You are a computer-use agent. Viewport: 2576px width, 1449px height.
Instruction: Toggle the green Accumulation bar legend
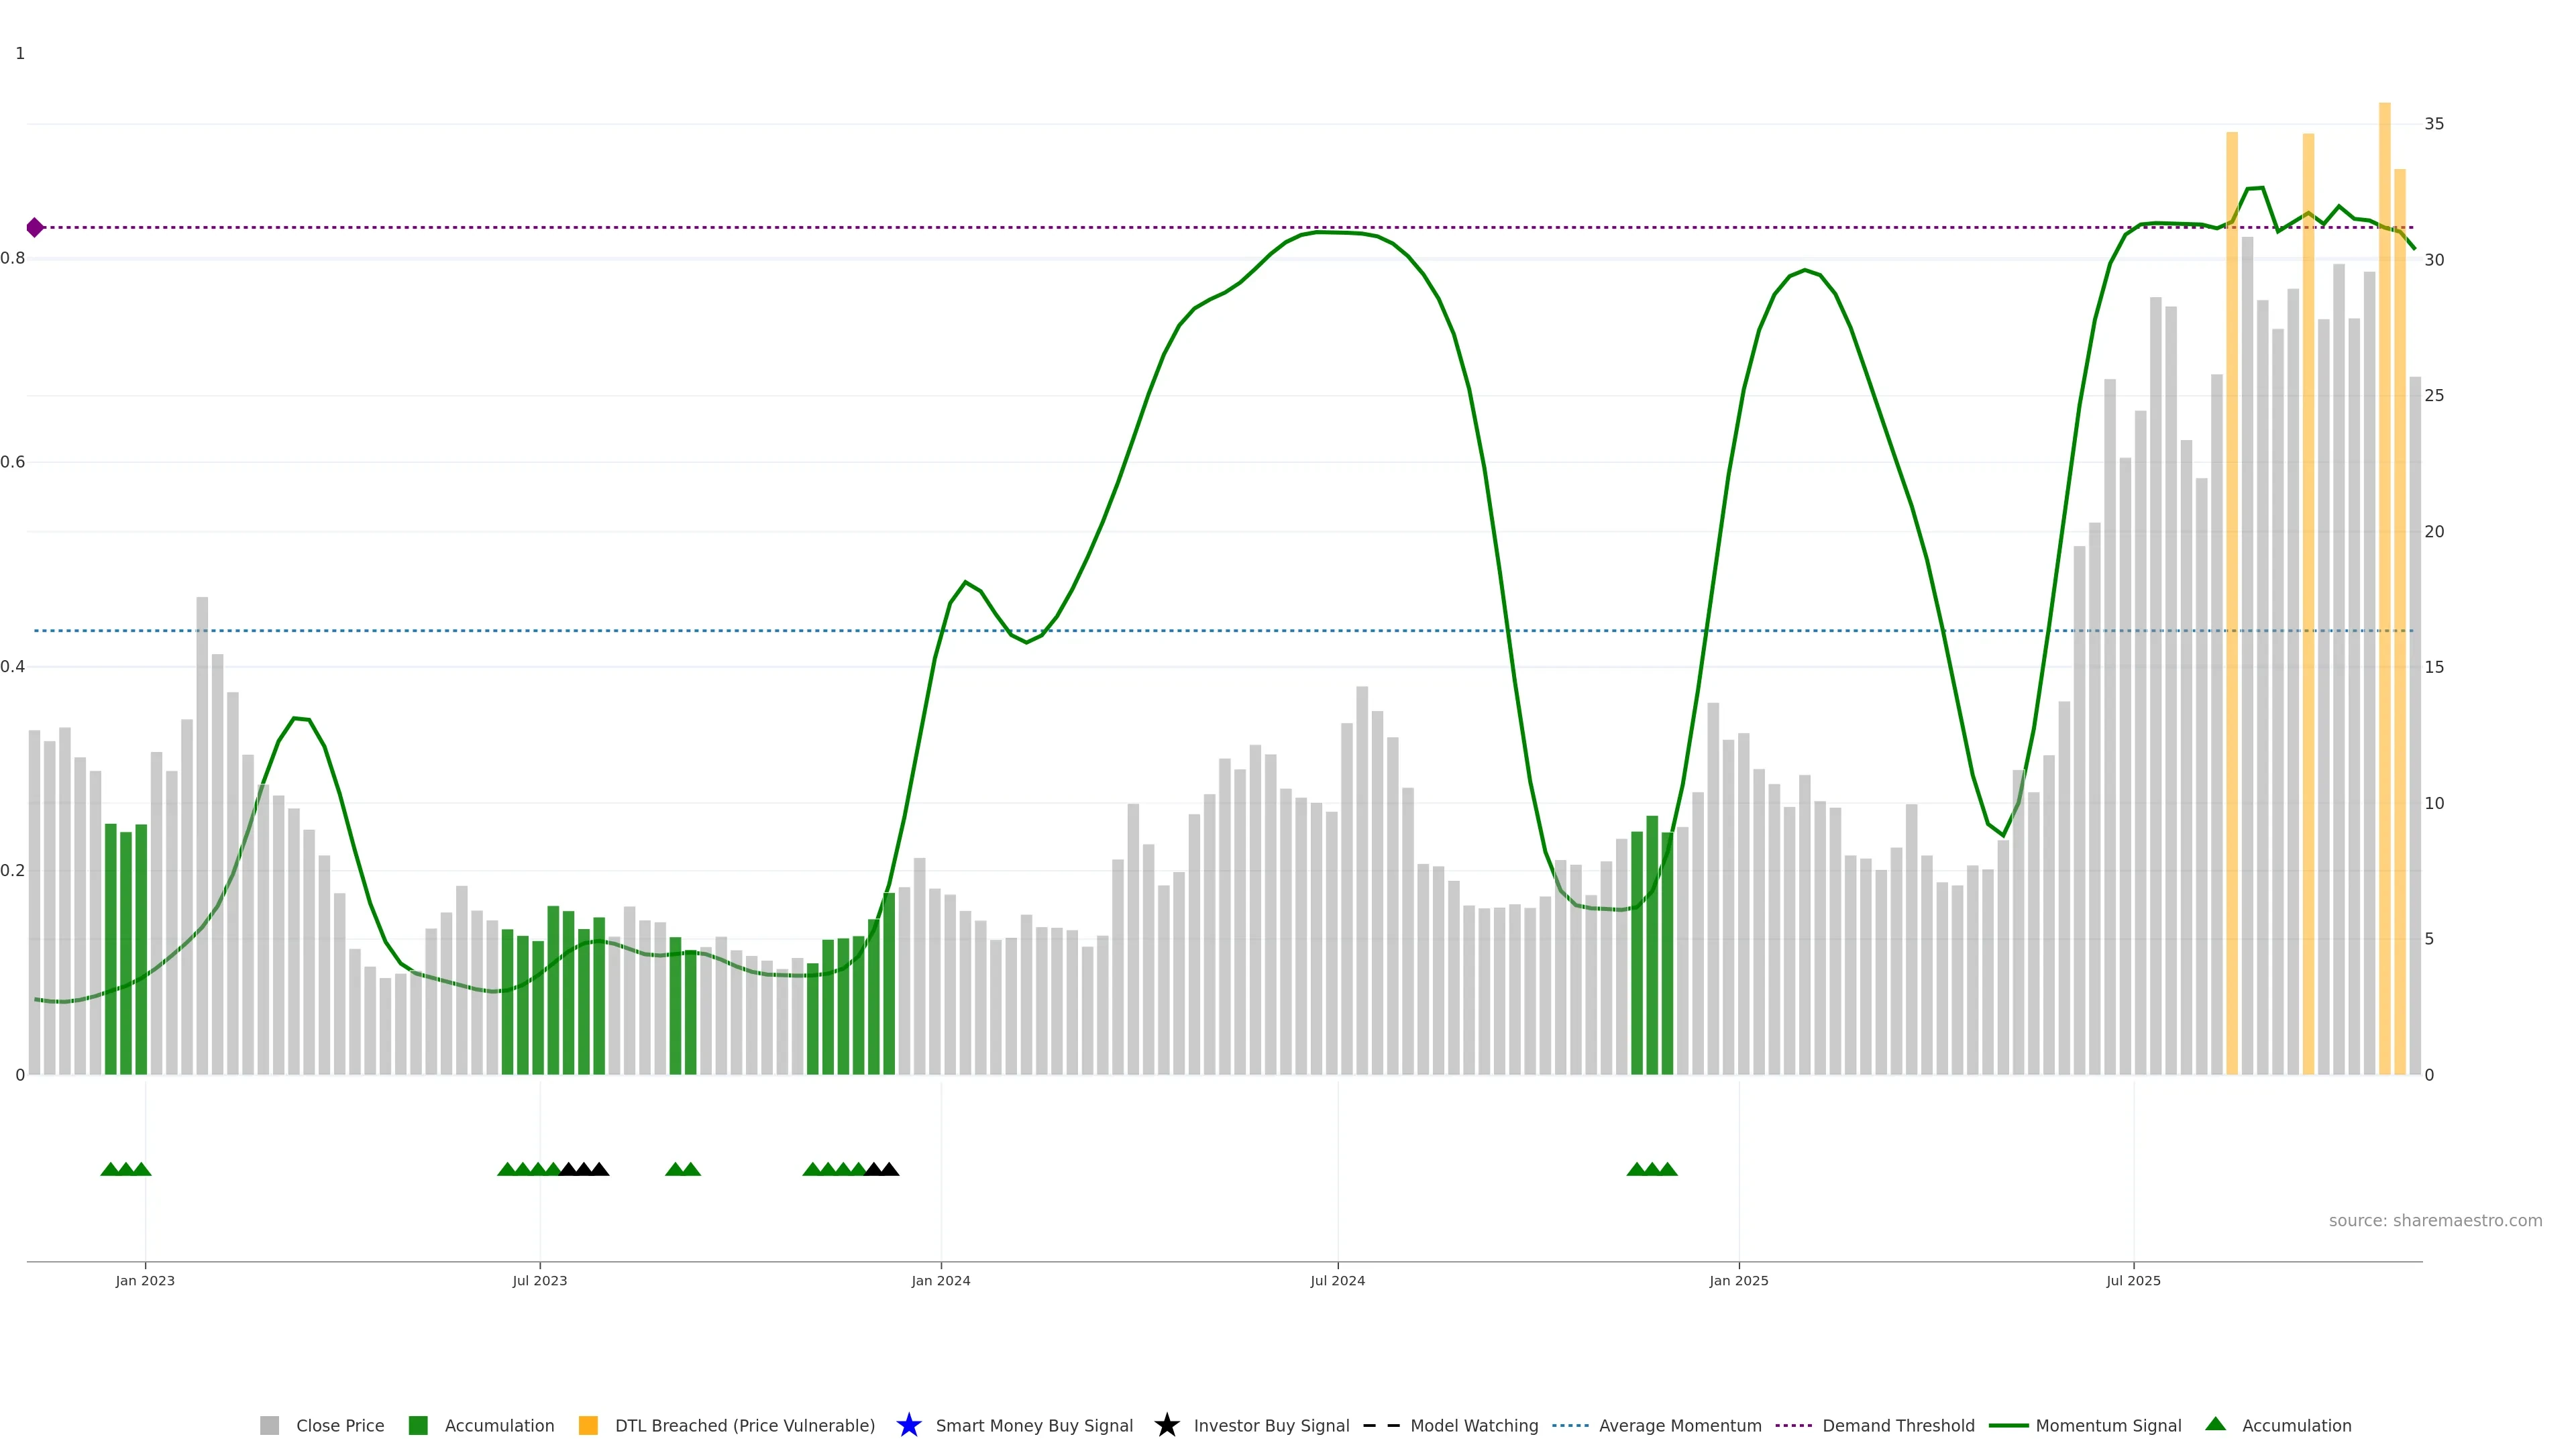click(418, 1425)
